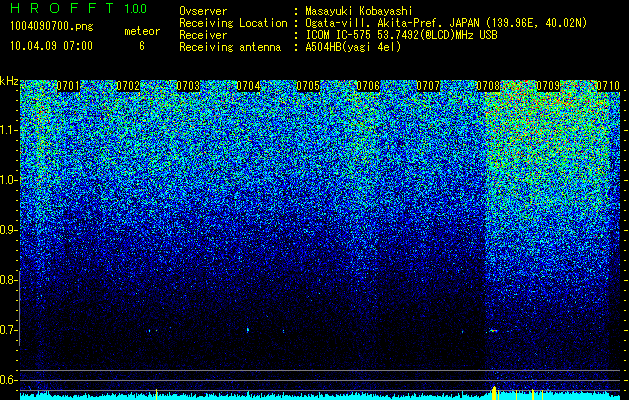Click the 0.8 kHz axis label
Image resolution: width=629 pixels, height=400 pixels.
[9, 280]
